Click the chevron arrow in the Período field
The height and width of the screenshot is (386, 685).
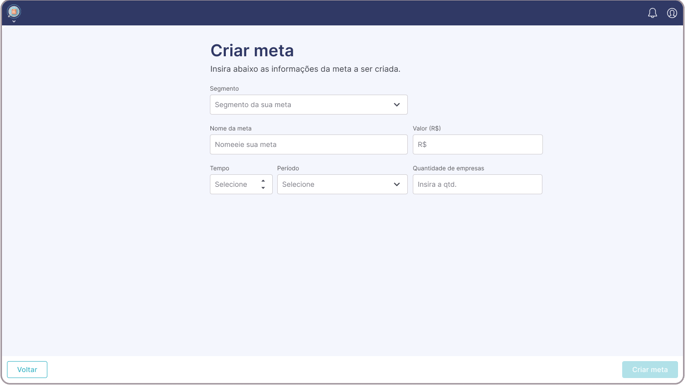pos(397,184)
